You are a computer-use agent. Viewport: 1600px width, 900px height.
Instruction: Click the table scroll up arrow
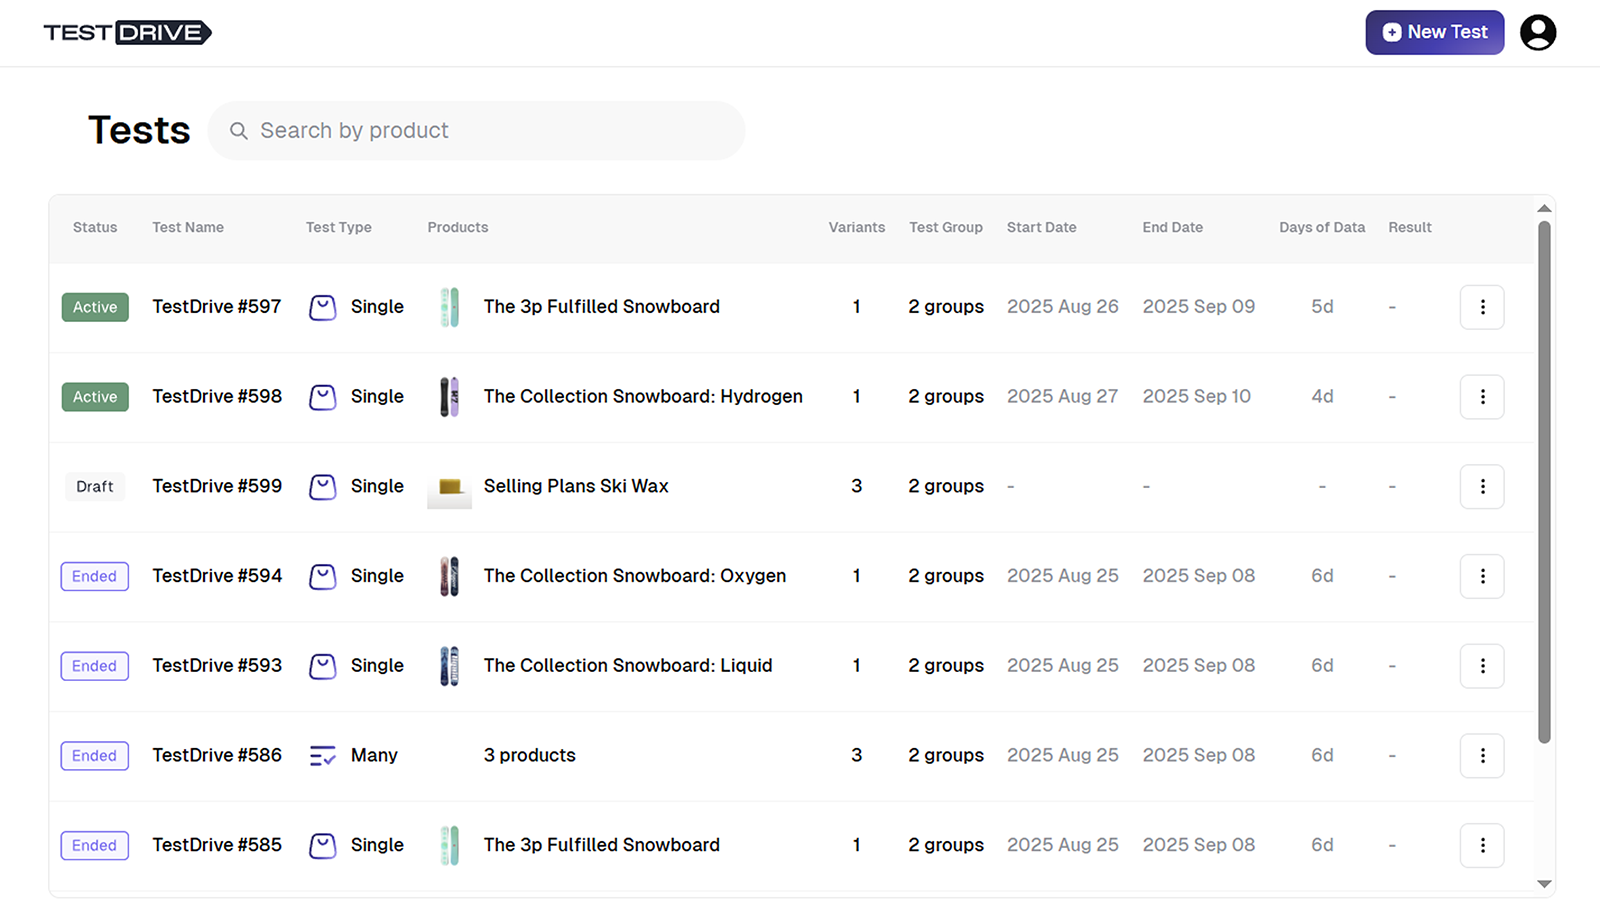pos(1544,209)
